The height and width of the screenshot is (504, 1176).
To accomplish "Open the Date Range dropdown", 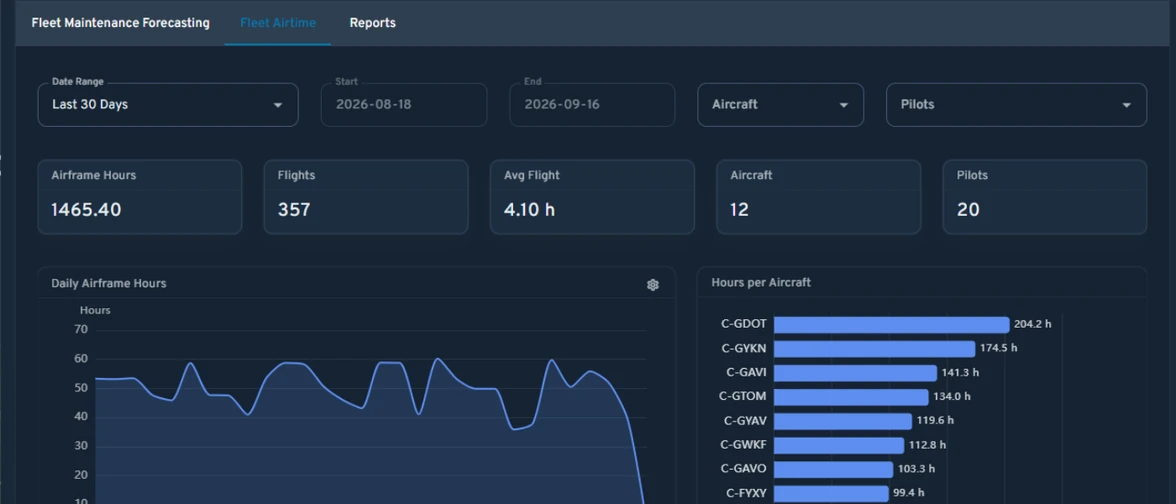I will point(168,104).
